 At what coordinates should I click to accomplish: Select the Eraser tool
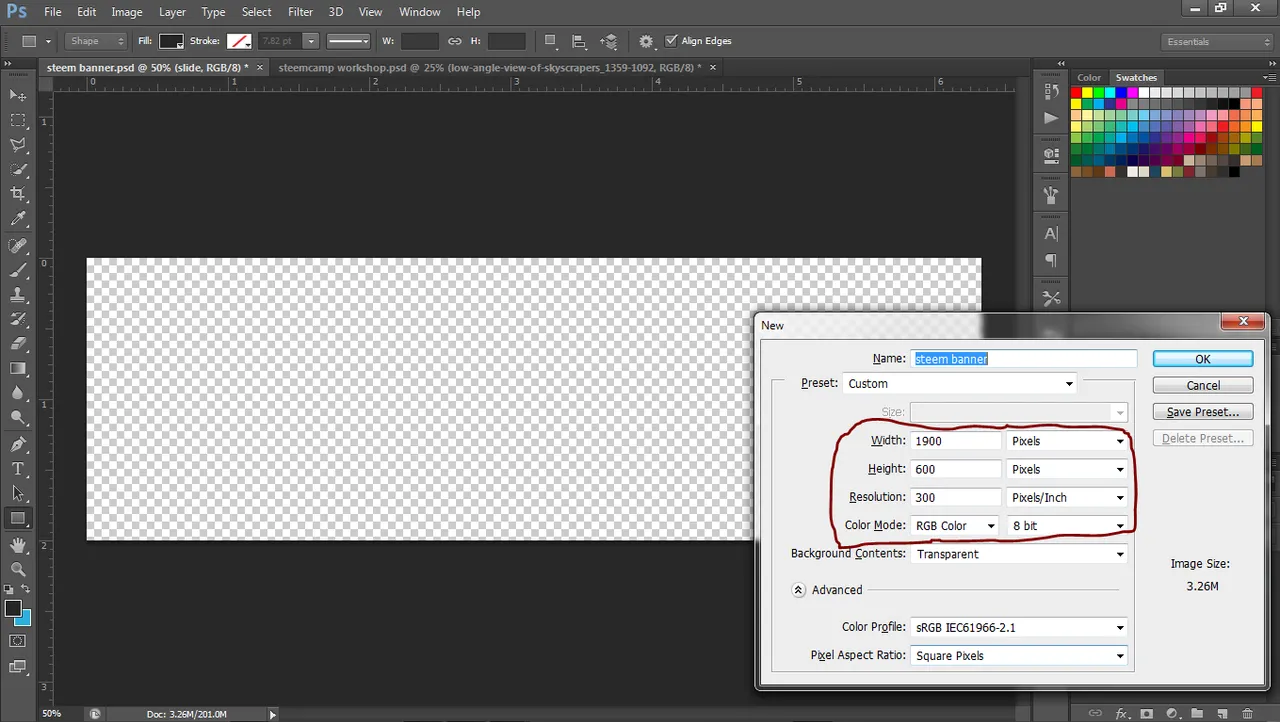[18, 345]
